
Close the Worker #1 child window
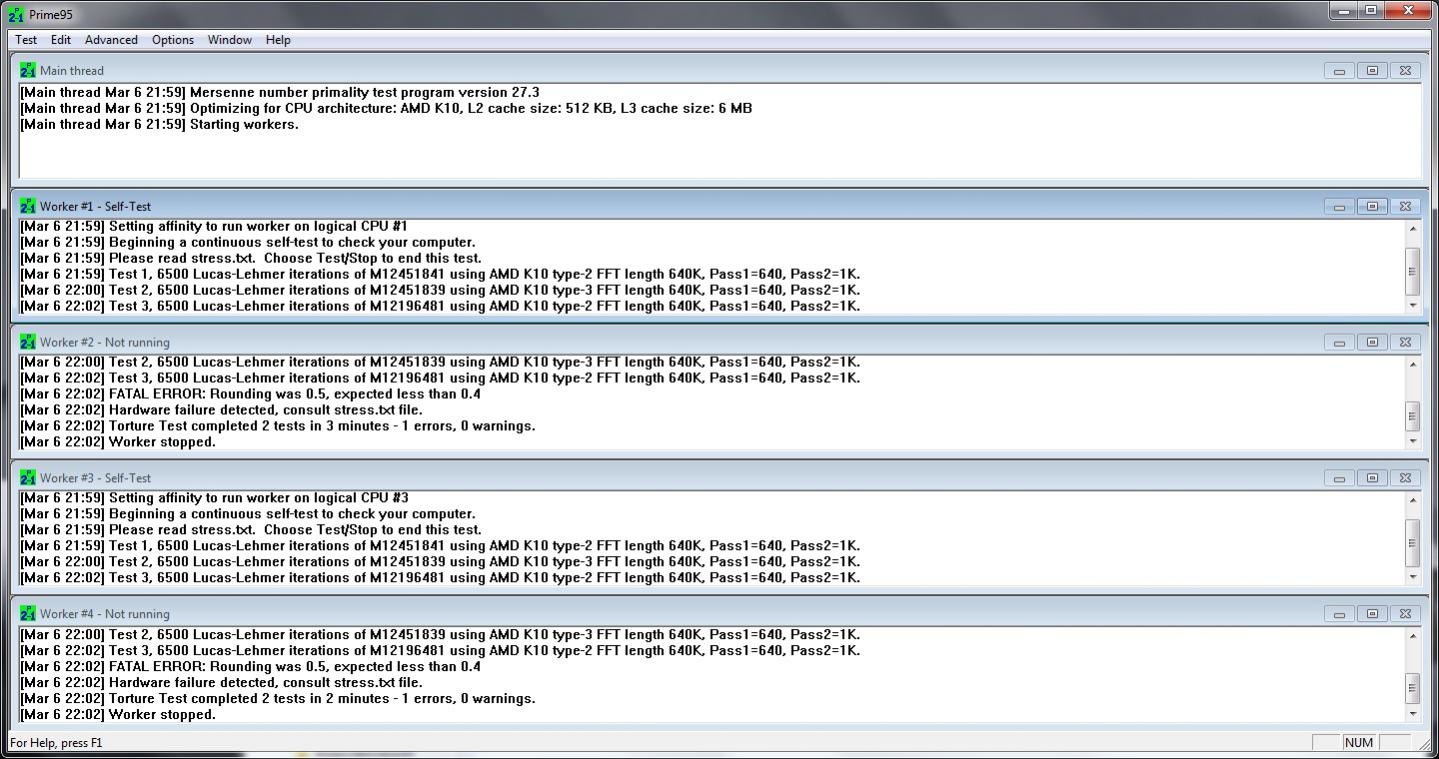pos(1405,207)
